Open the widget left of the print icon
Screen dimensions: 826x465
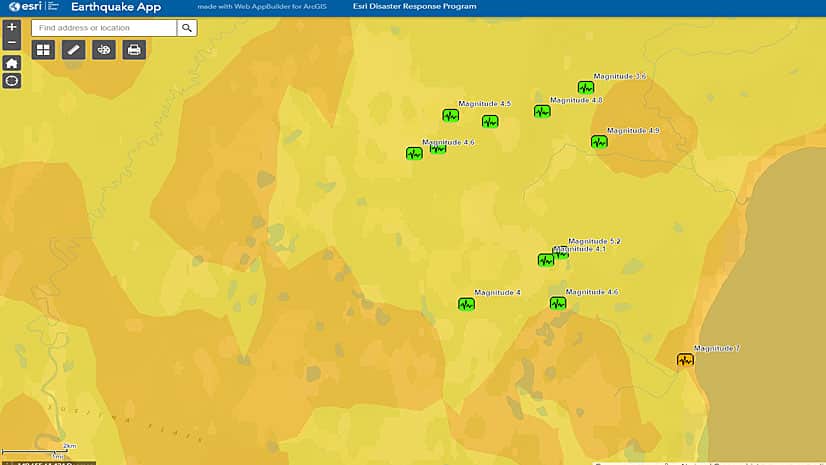[104, 50]
